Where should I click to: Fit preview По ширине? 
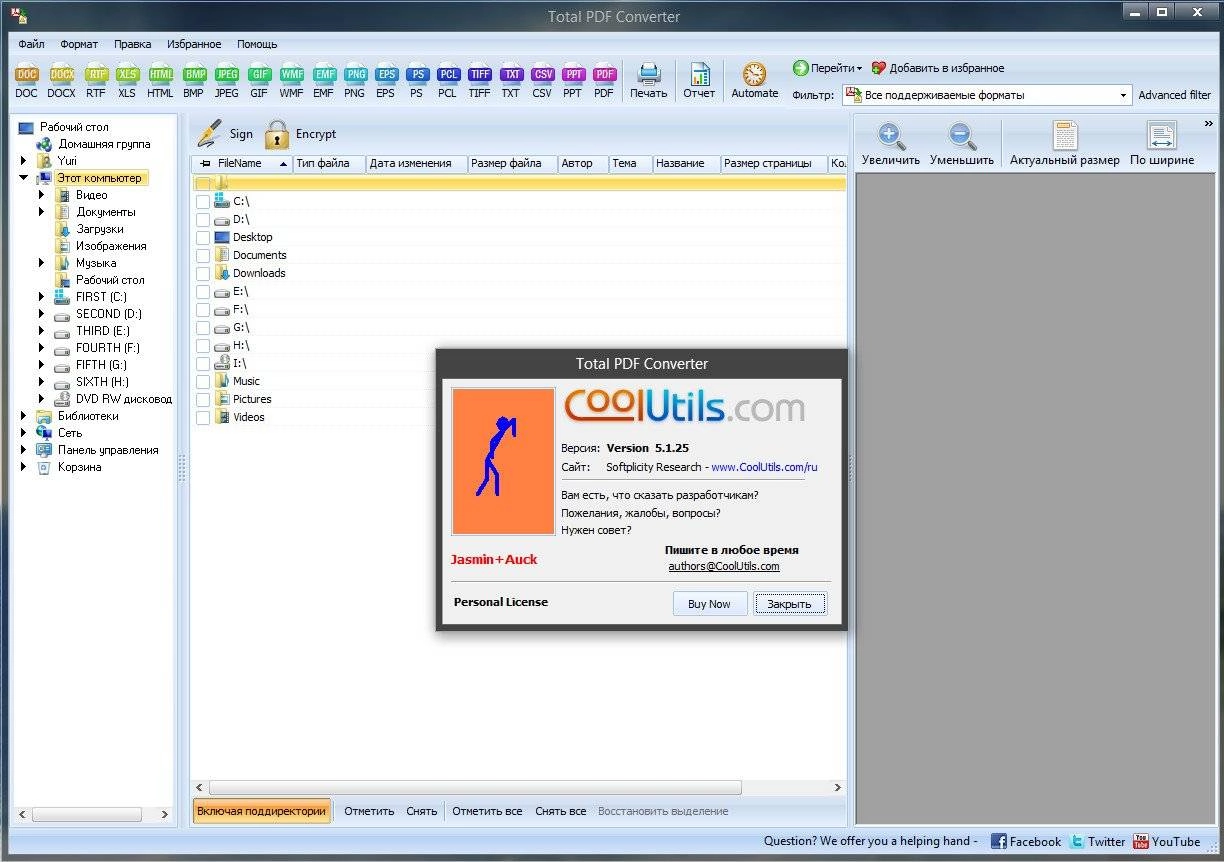click(1162, 143)
